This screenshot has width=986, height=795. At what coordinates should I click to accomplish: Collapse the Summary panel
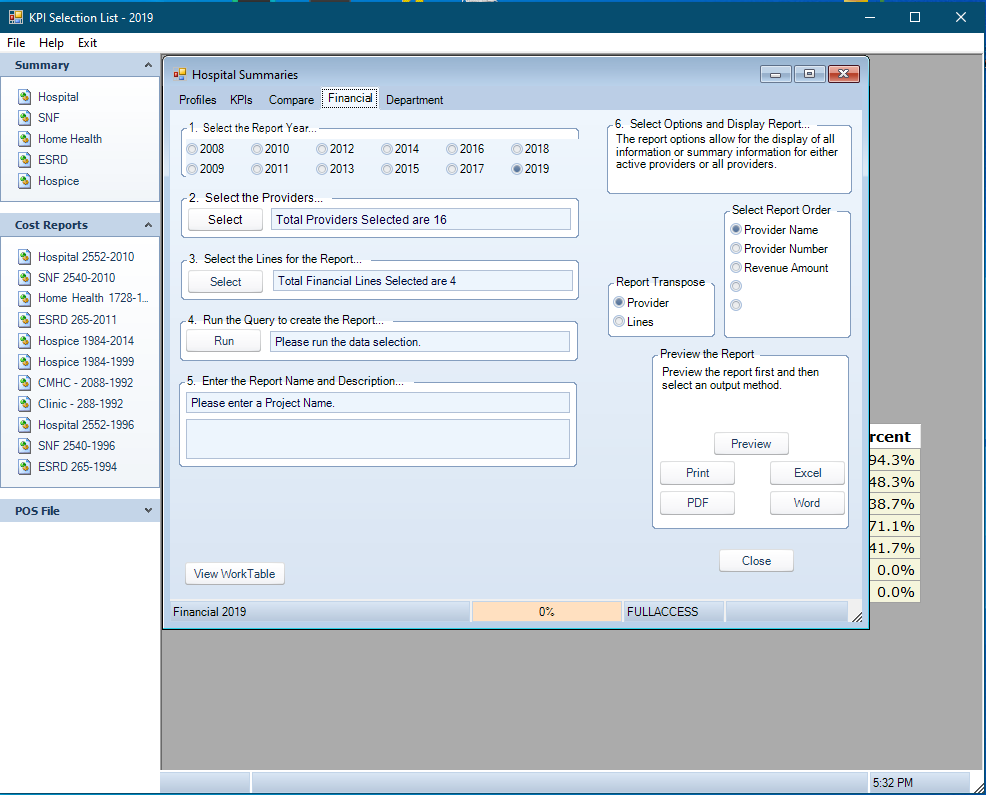tap(150, 65)
